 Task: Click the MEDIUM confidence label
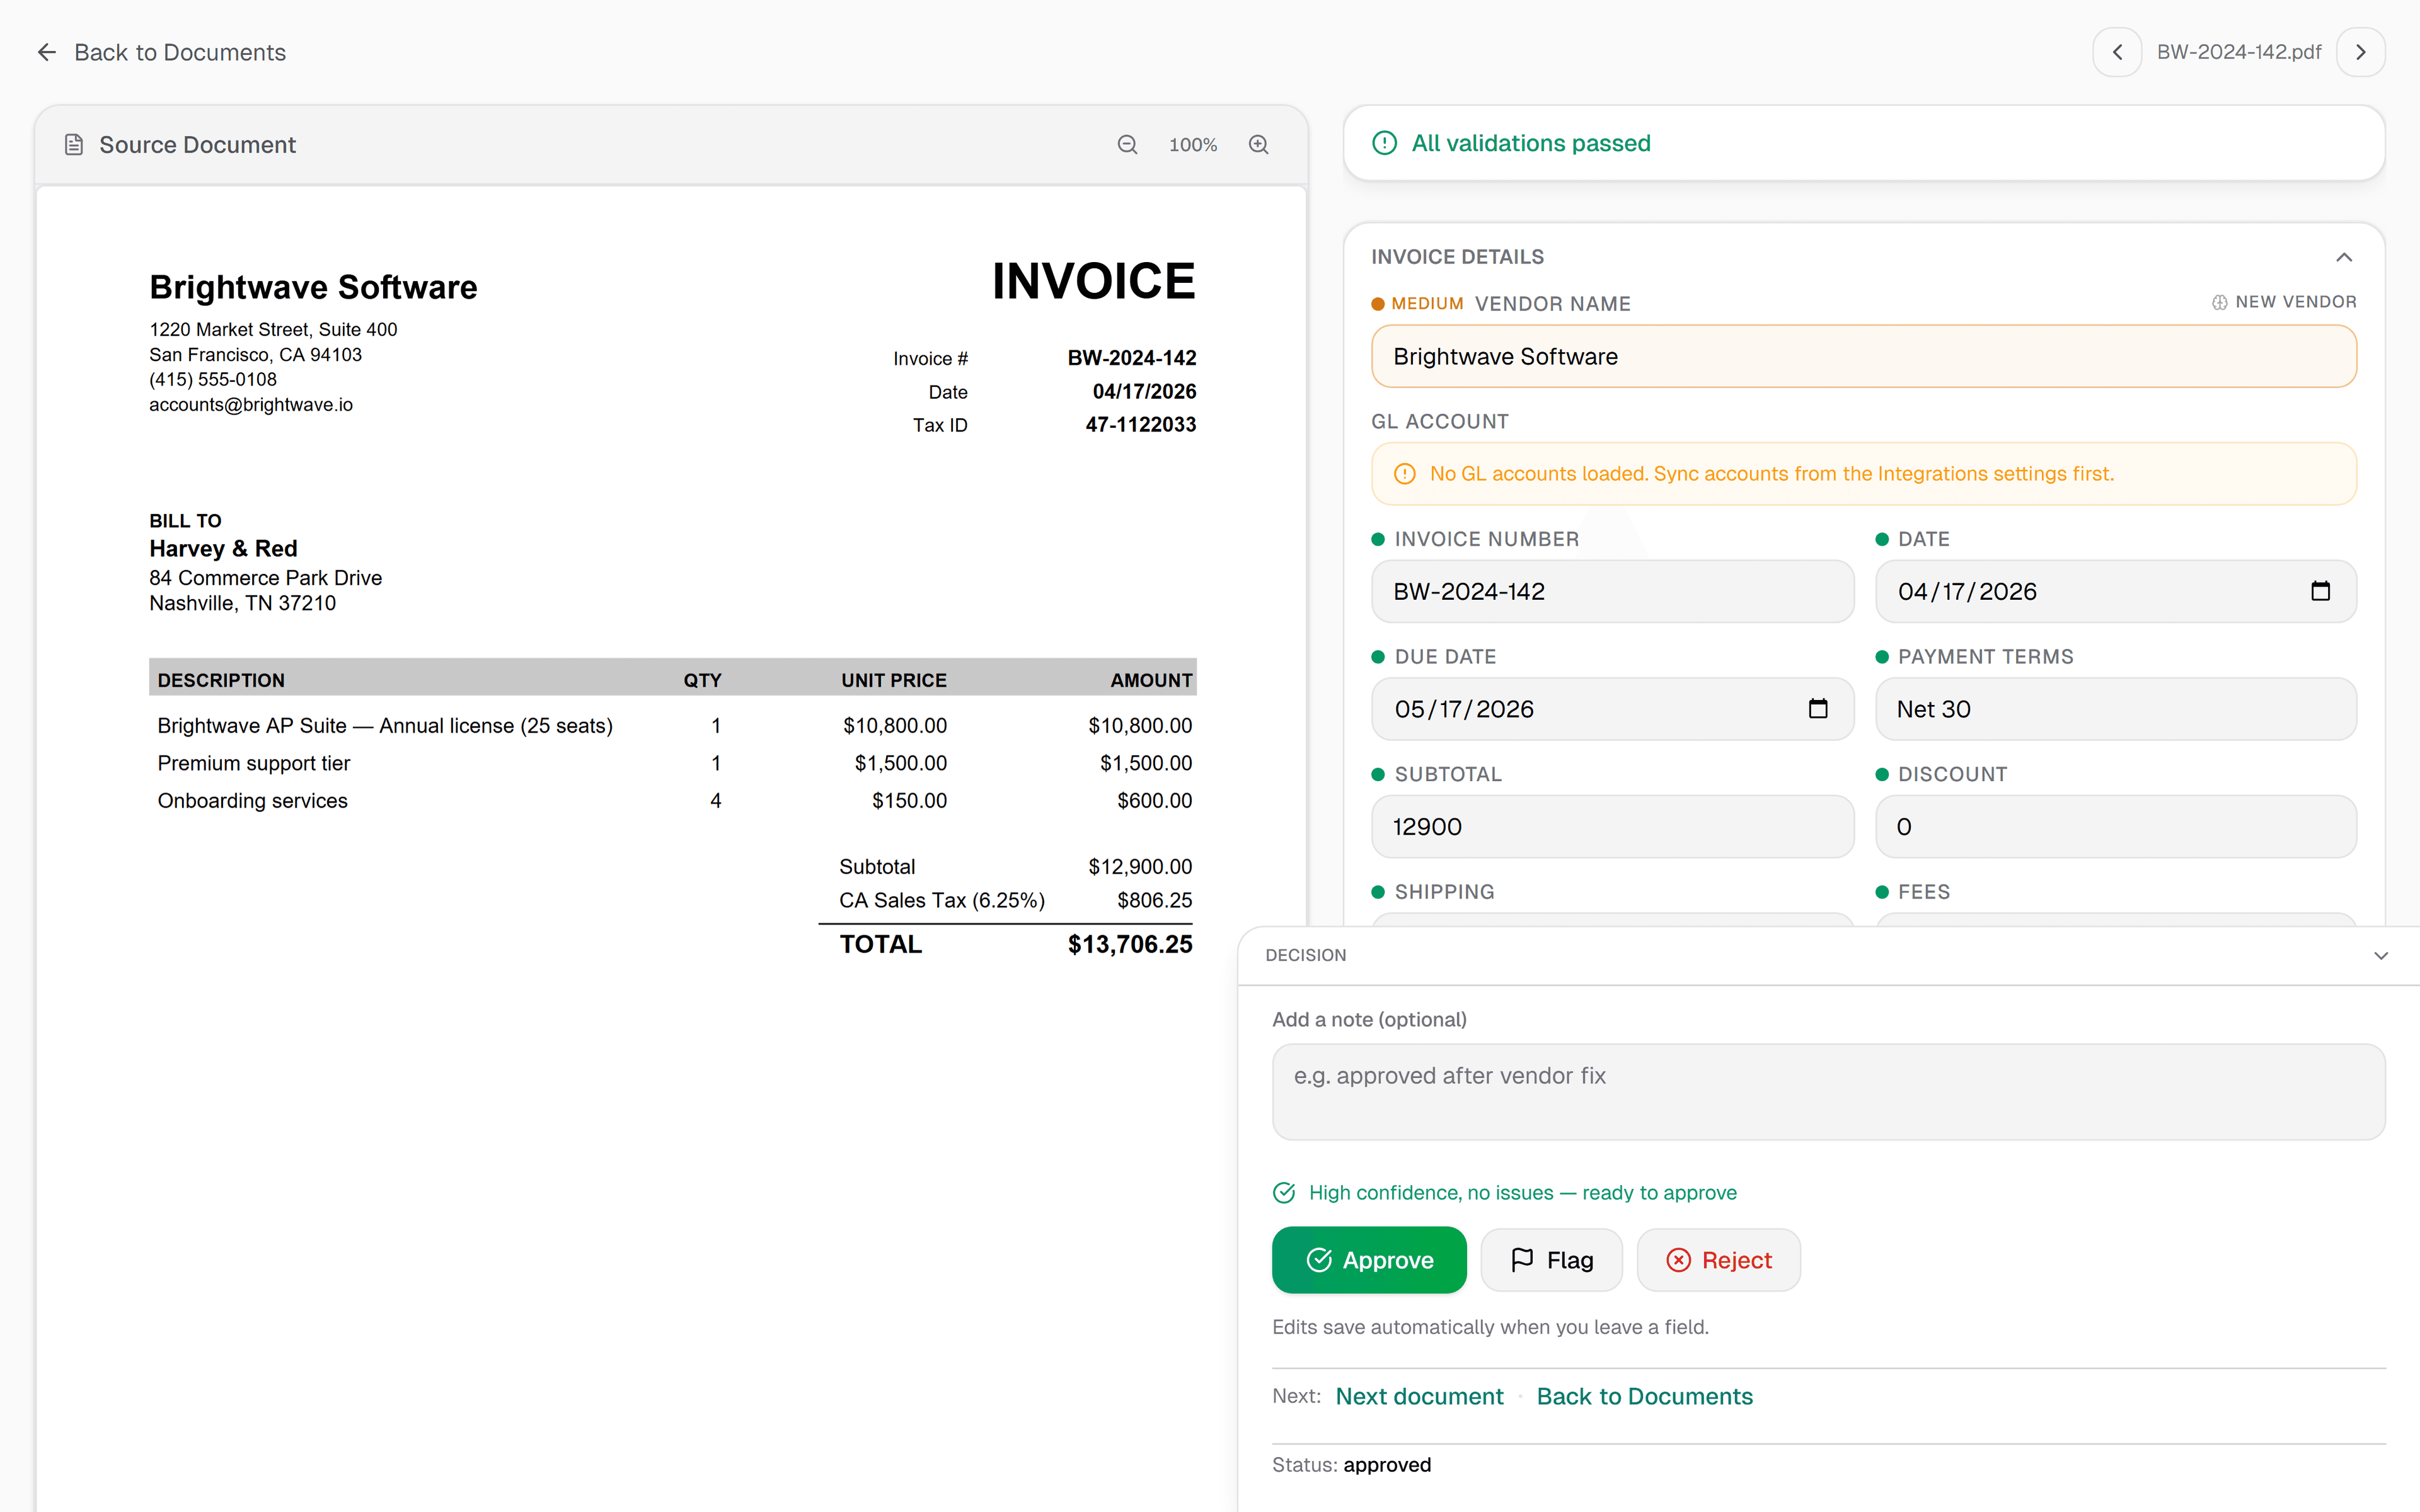tap(1427, 304)
